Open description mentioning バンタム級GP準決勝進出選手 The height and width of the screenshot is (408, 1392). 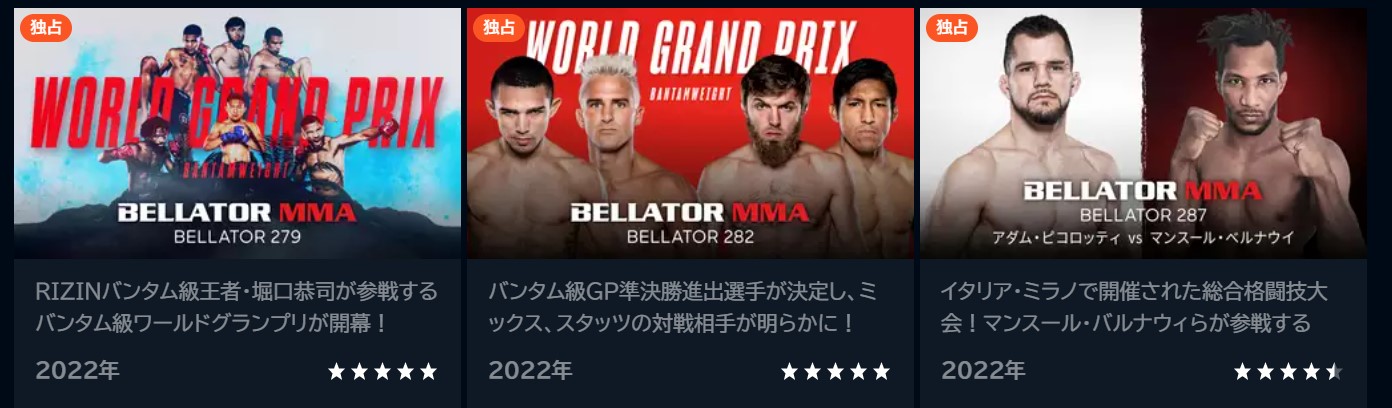[684, 308]
